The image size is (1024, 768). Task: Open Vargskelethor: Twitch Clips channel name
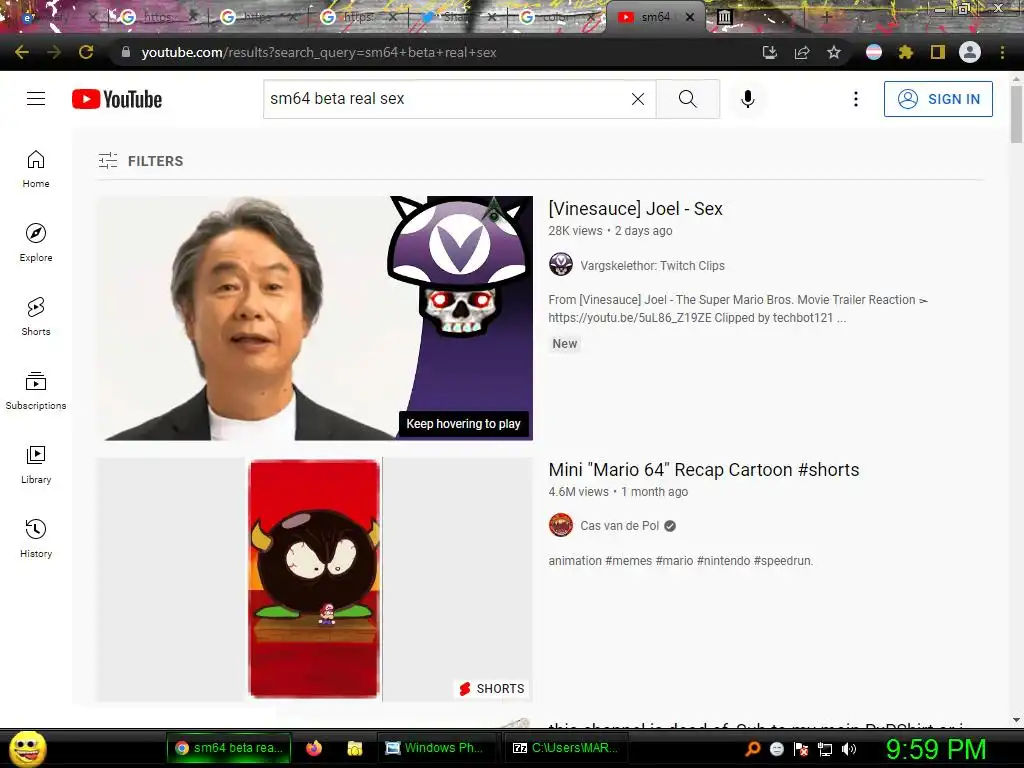(652, 265)
